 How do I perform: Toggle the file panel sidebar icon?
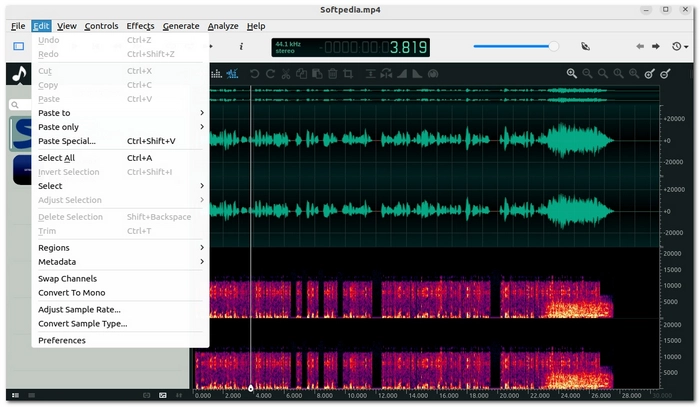(x=19, y=46)
